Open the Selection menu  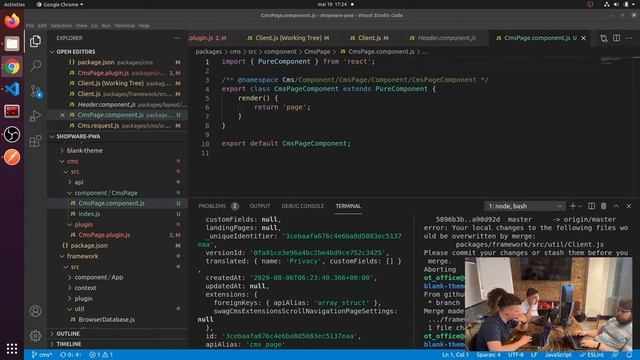coord(61,26)
